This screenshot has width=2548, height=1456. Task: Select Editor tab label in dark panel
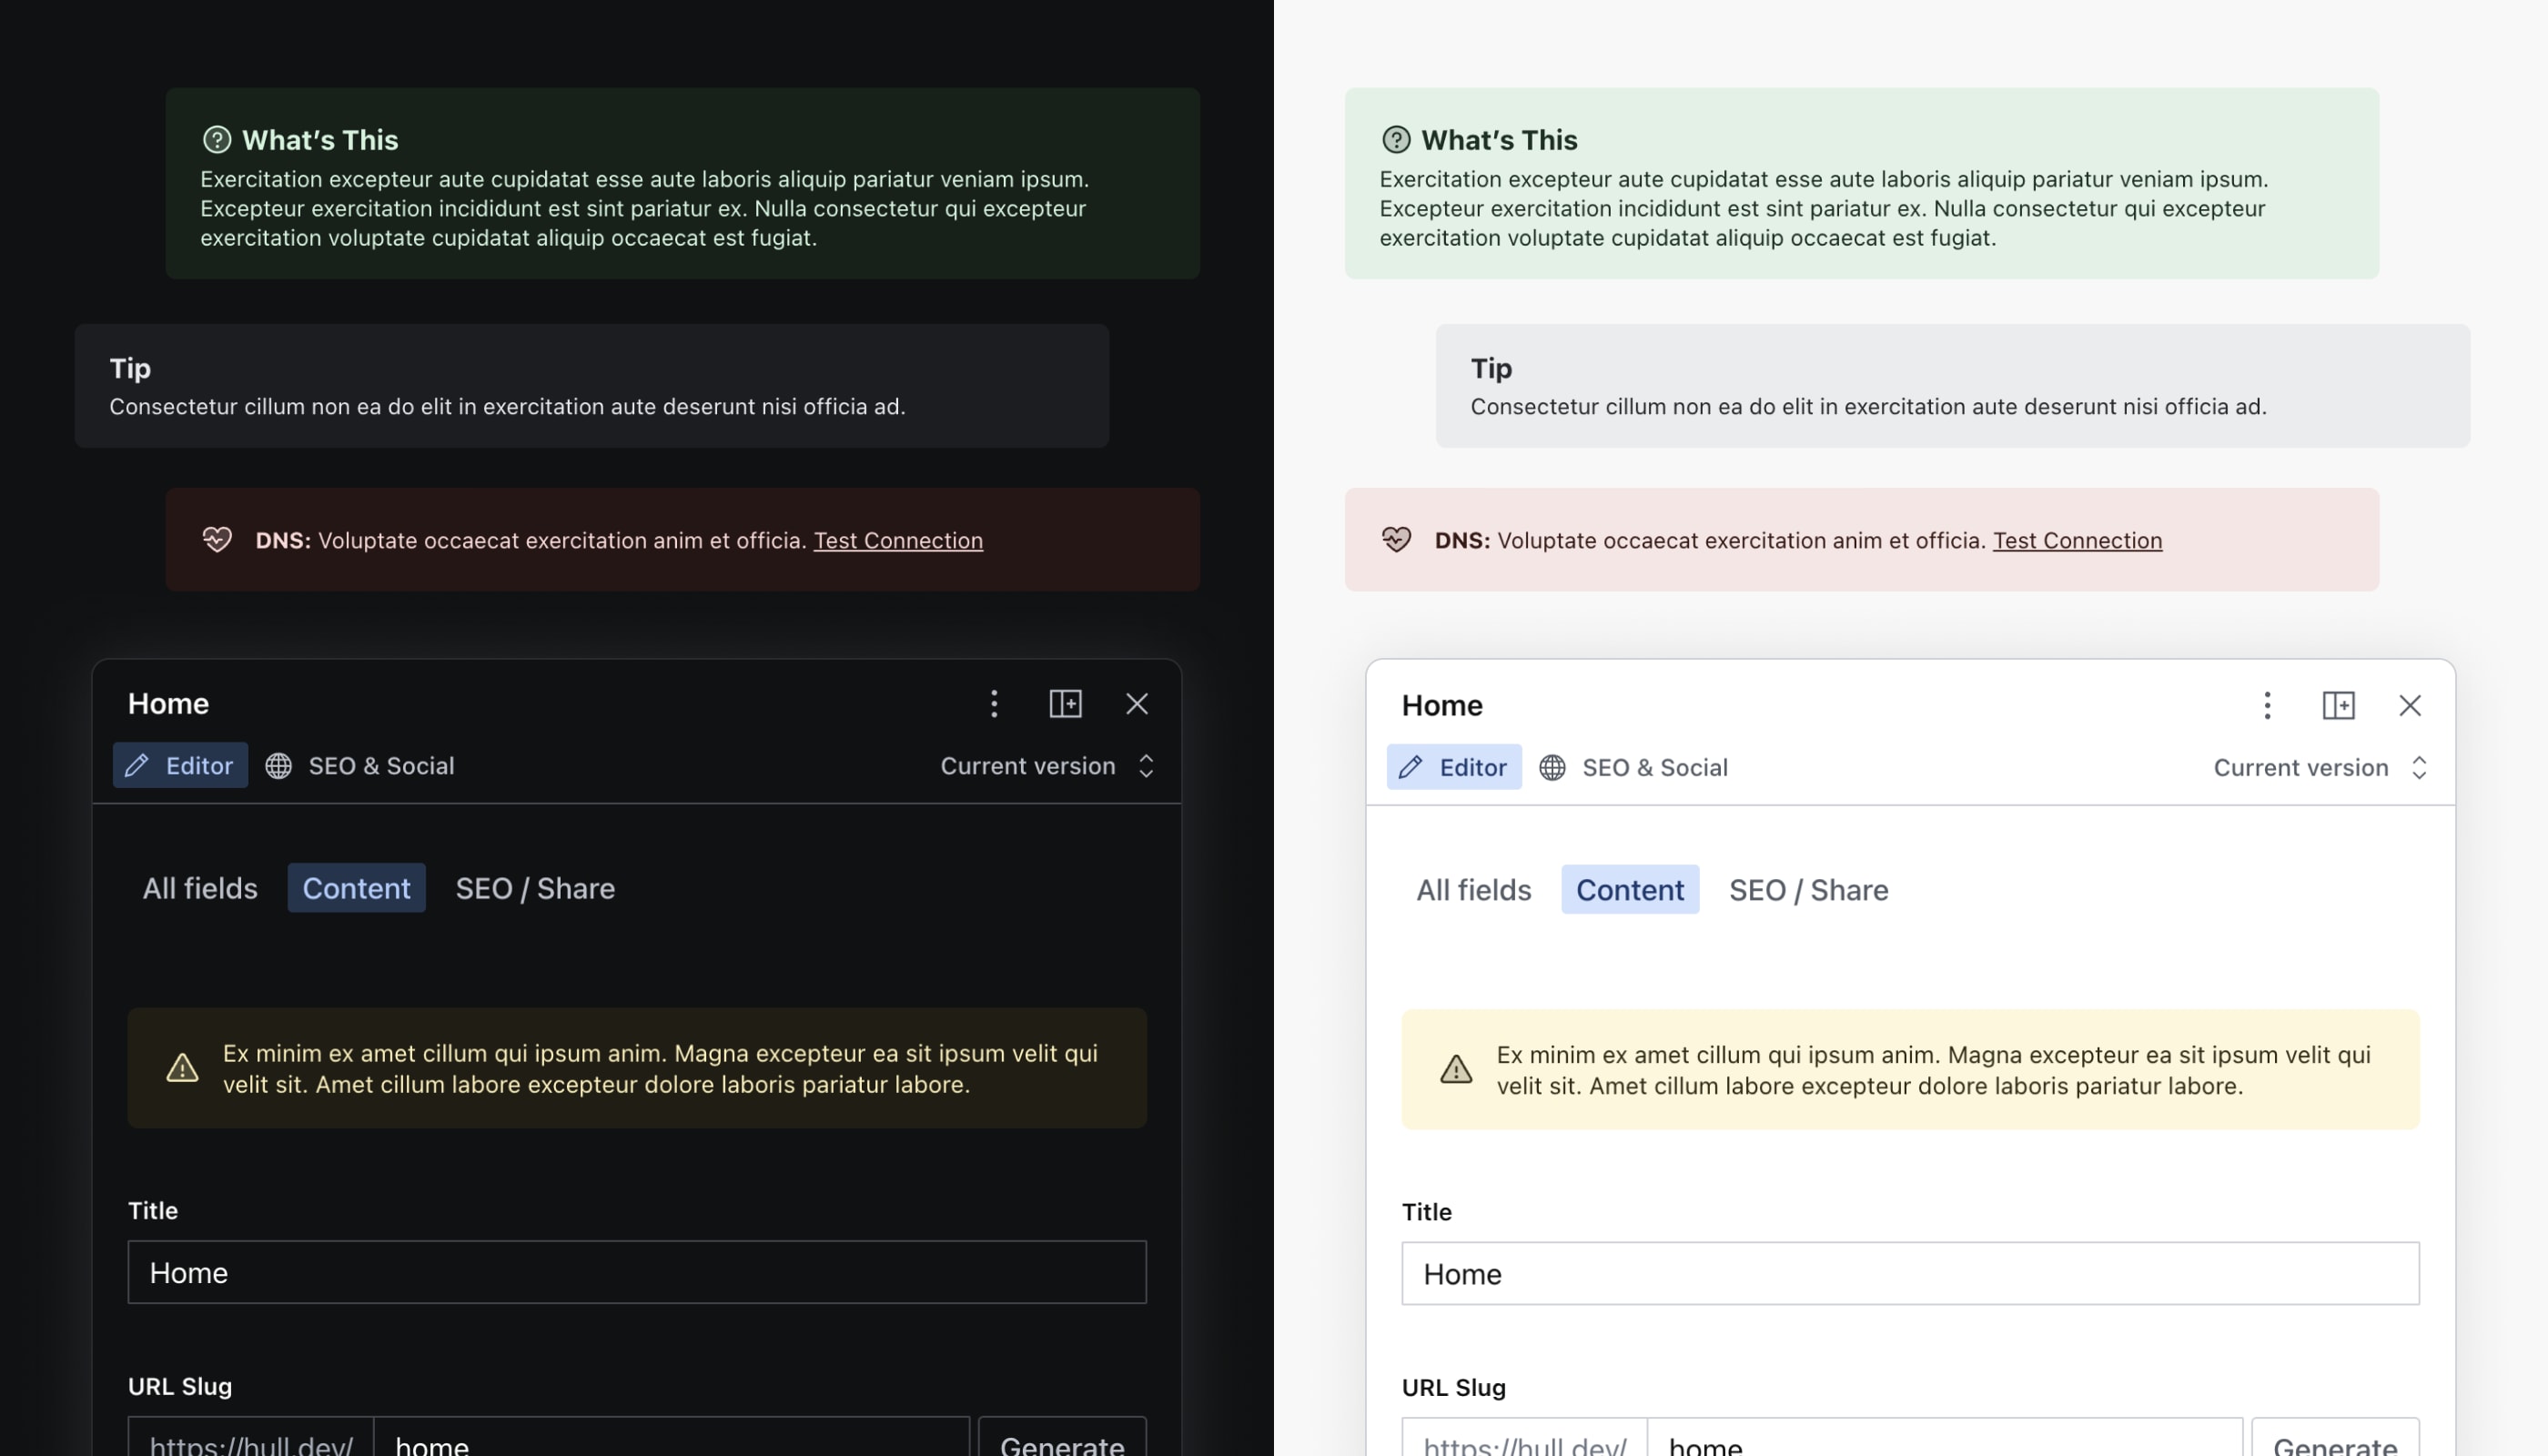tap(199, 766)
